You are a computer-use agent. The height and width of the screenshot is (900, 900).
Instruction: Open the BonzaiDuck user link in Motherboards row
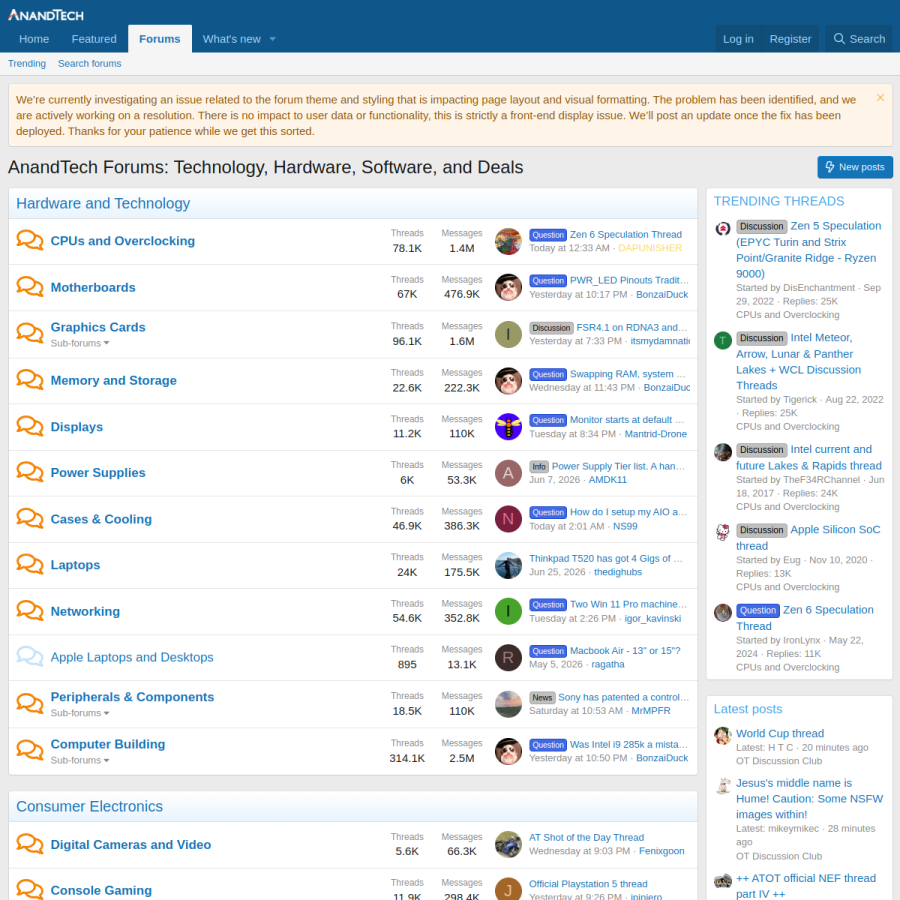click(662, 294)
